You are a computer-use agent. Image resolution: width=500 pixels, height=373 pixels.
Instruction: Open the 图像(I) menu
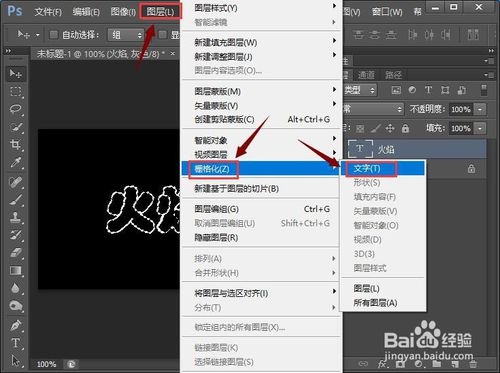point(123,12)
